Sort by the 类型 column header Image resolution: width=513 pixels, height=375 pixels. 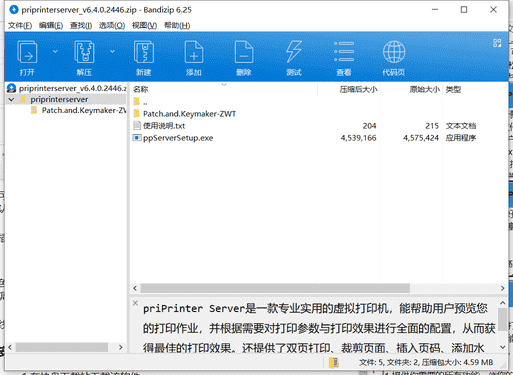point(453,89)
